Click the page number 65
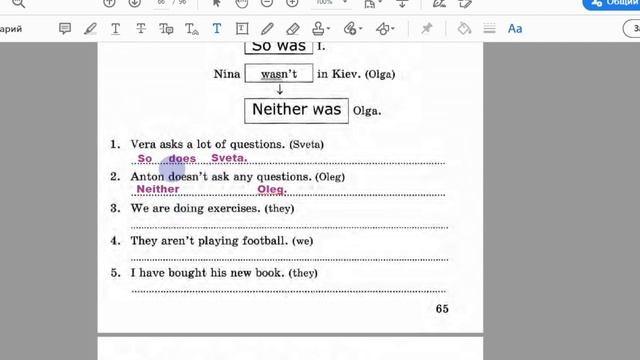The image size is (640, 360). click(x=442, y=309)
